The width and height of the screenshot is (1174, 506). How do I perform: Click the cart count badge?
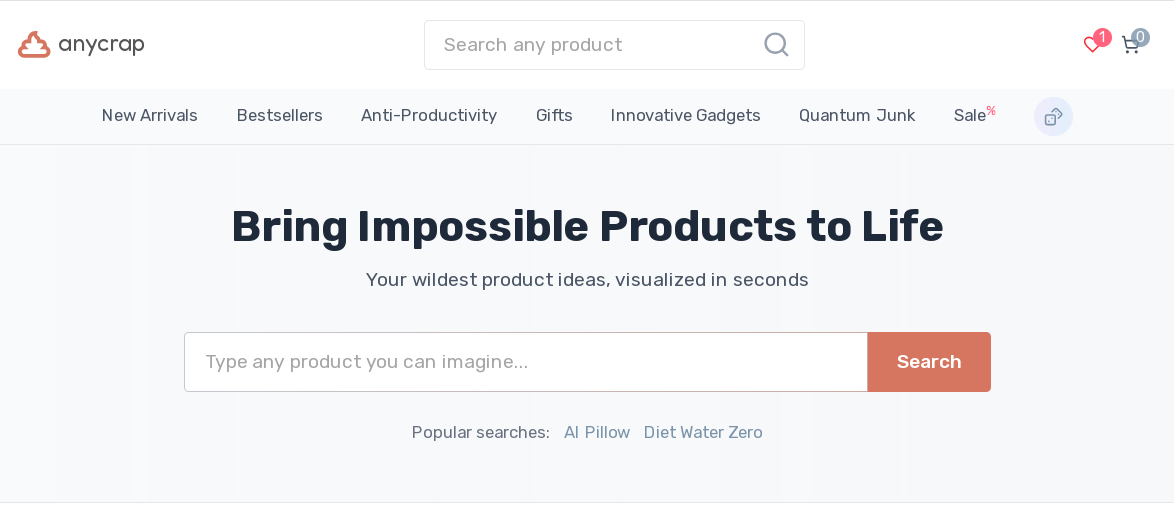(x=1141, y=37)
